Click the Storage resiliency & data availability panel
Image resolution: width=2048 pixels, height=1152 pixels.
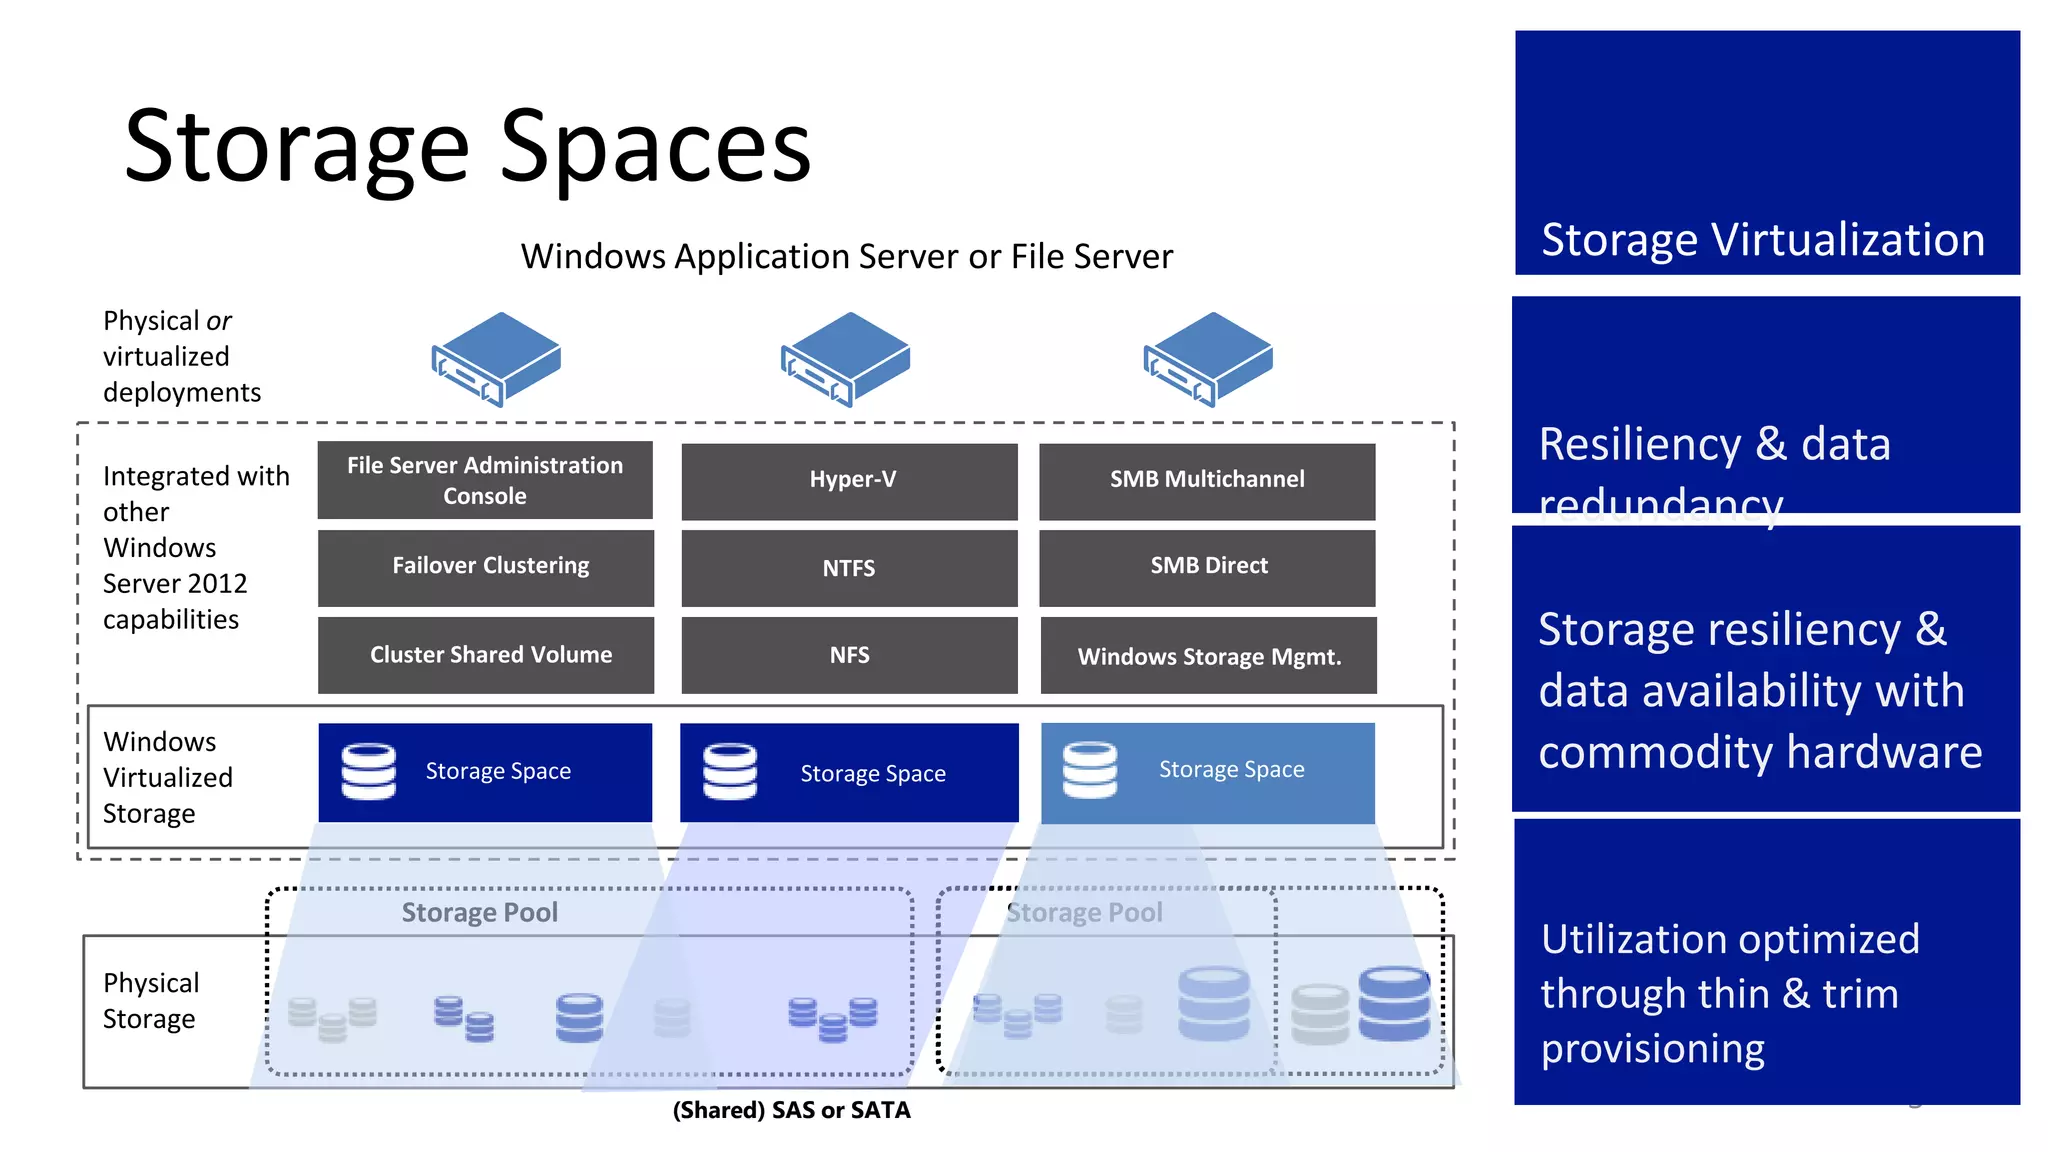1766,668
